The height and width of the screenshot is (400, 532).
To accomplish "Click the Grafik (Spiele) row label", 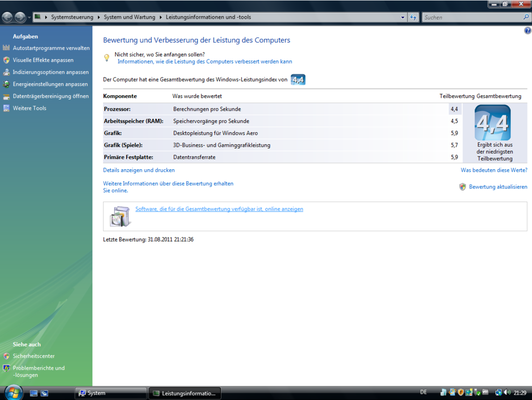I will (123, 145).
